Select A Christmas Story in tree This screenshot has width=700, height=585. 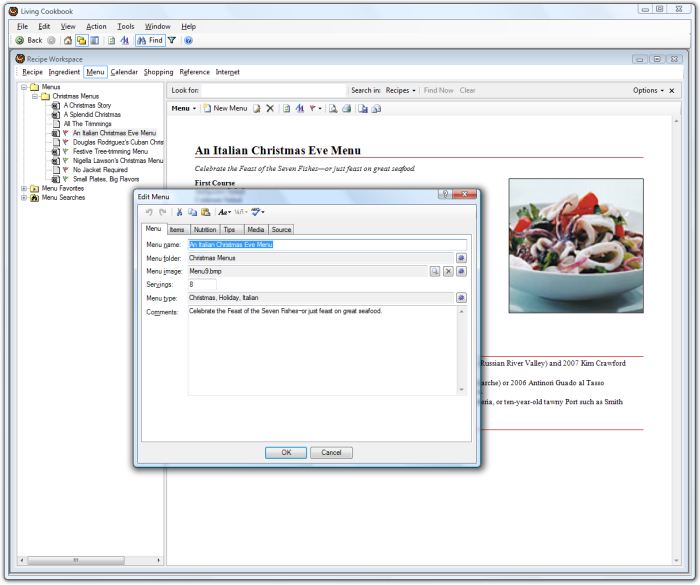click(87, 105)
